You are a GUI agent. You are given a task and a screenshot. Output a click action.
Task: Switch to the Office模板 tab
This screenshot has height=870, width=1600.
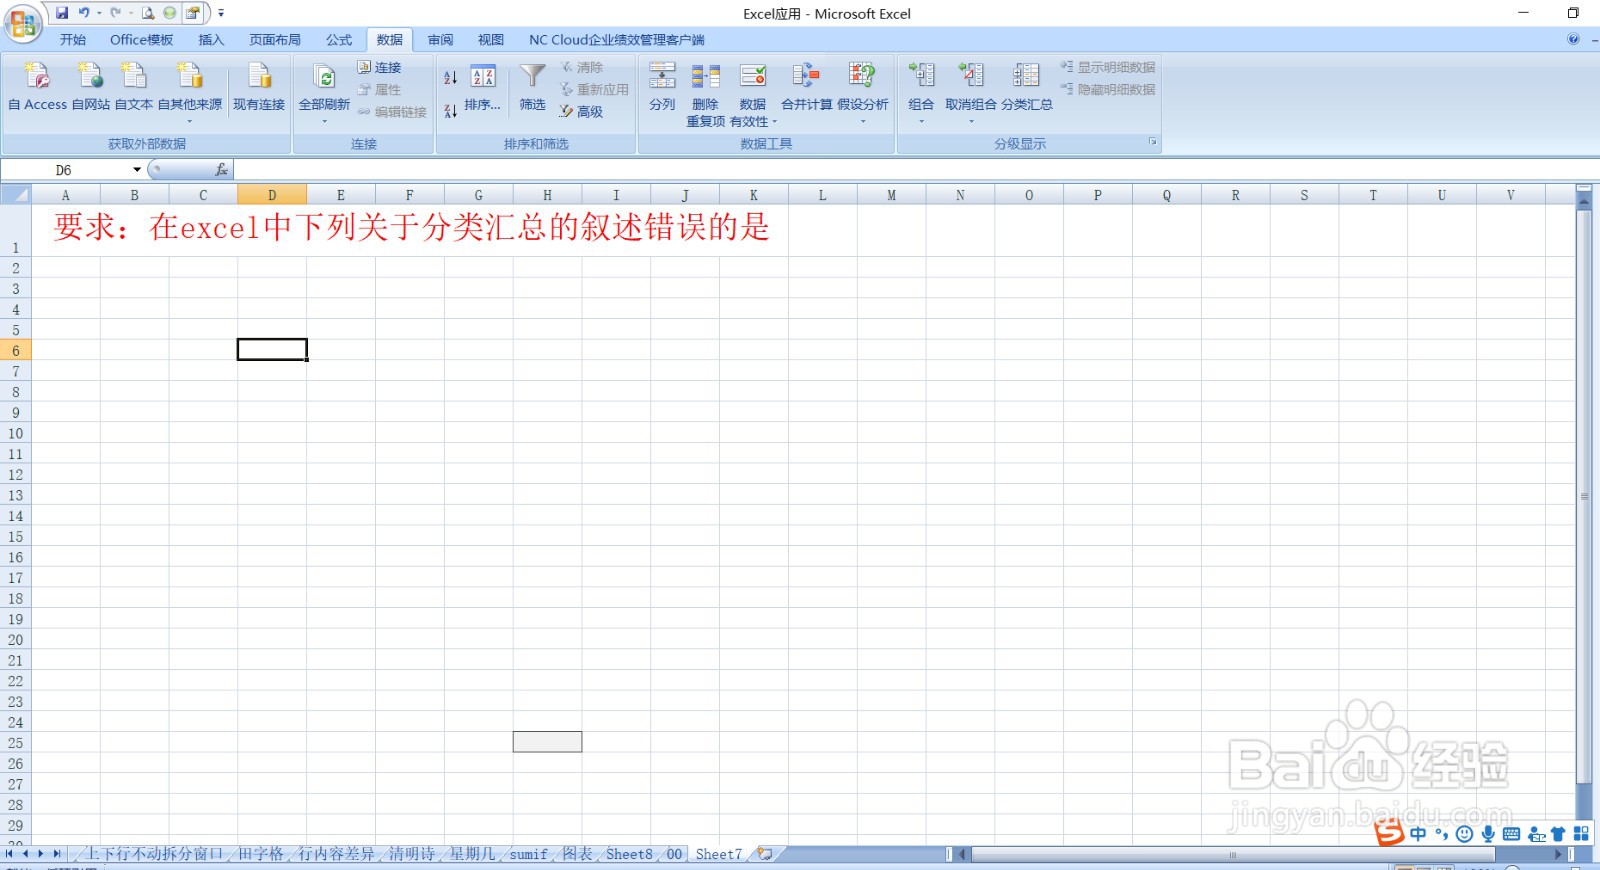pyautogui.click(x=142, y=40)
